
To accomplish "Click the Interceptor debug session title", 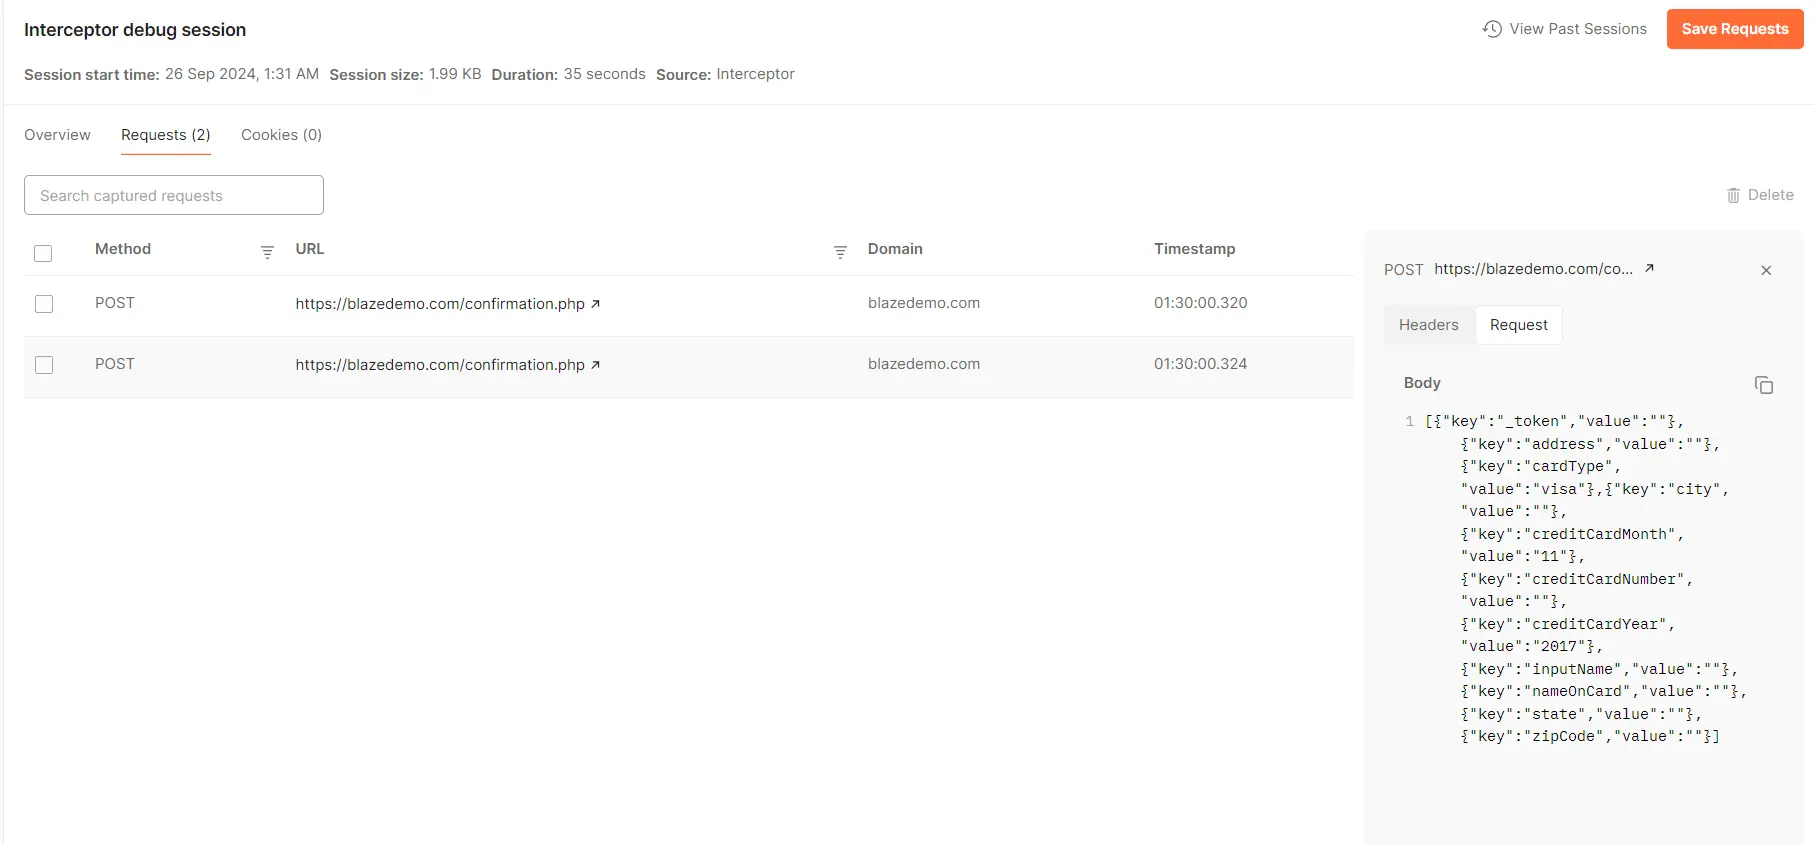I will pyautogui.click(x=135, y=30).
